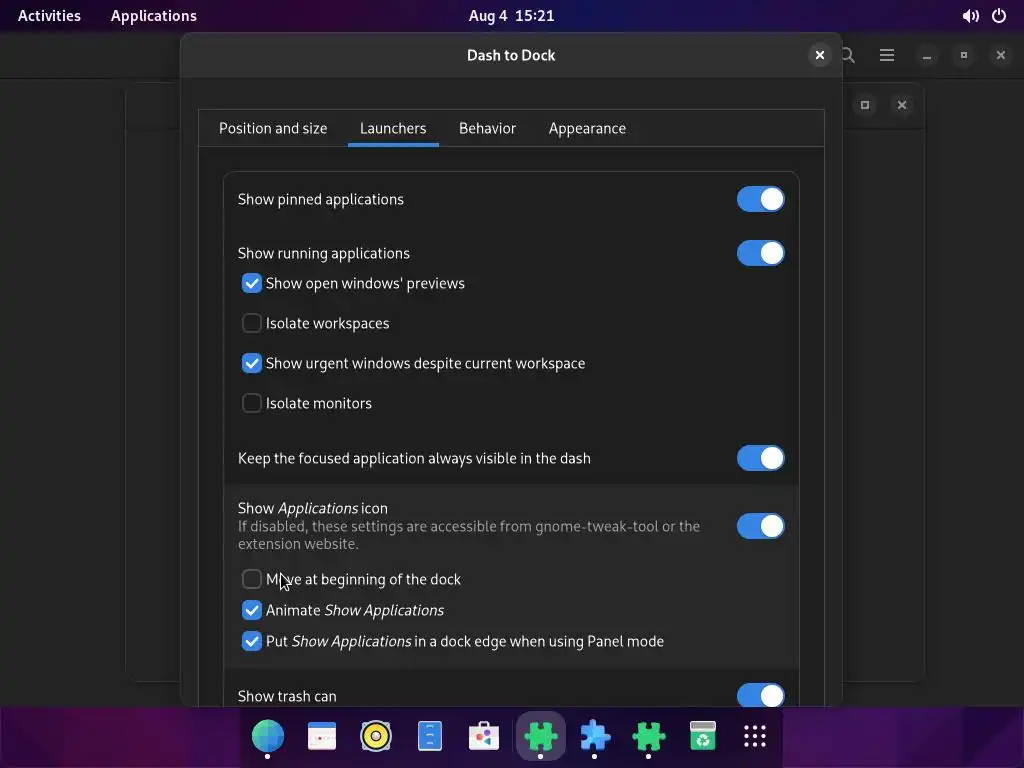
Task: Open Activities overview
Action: [50, 16]
